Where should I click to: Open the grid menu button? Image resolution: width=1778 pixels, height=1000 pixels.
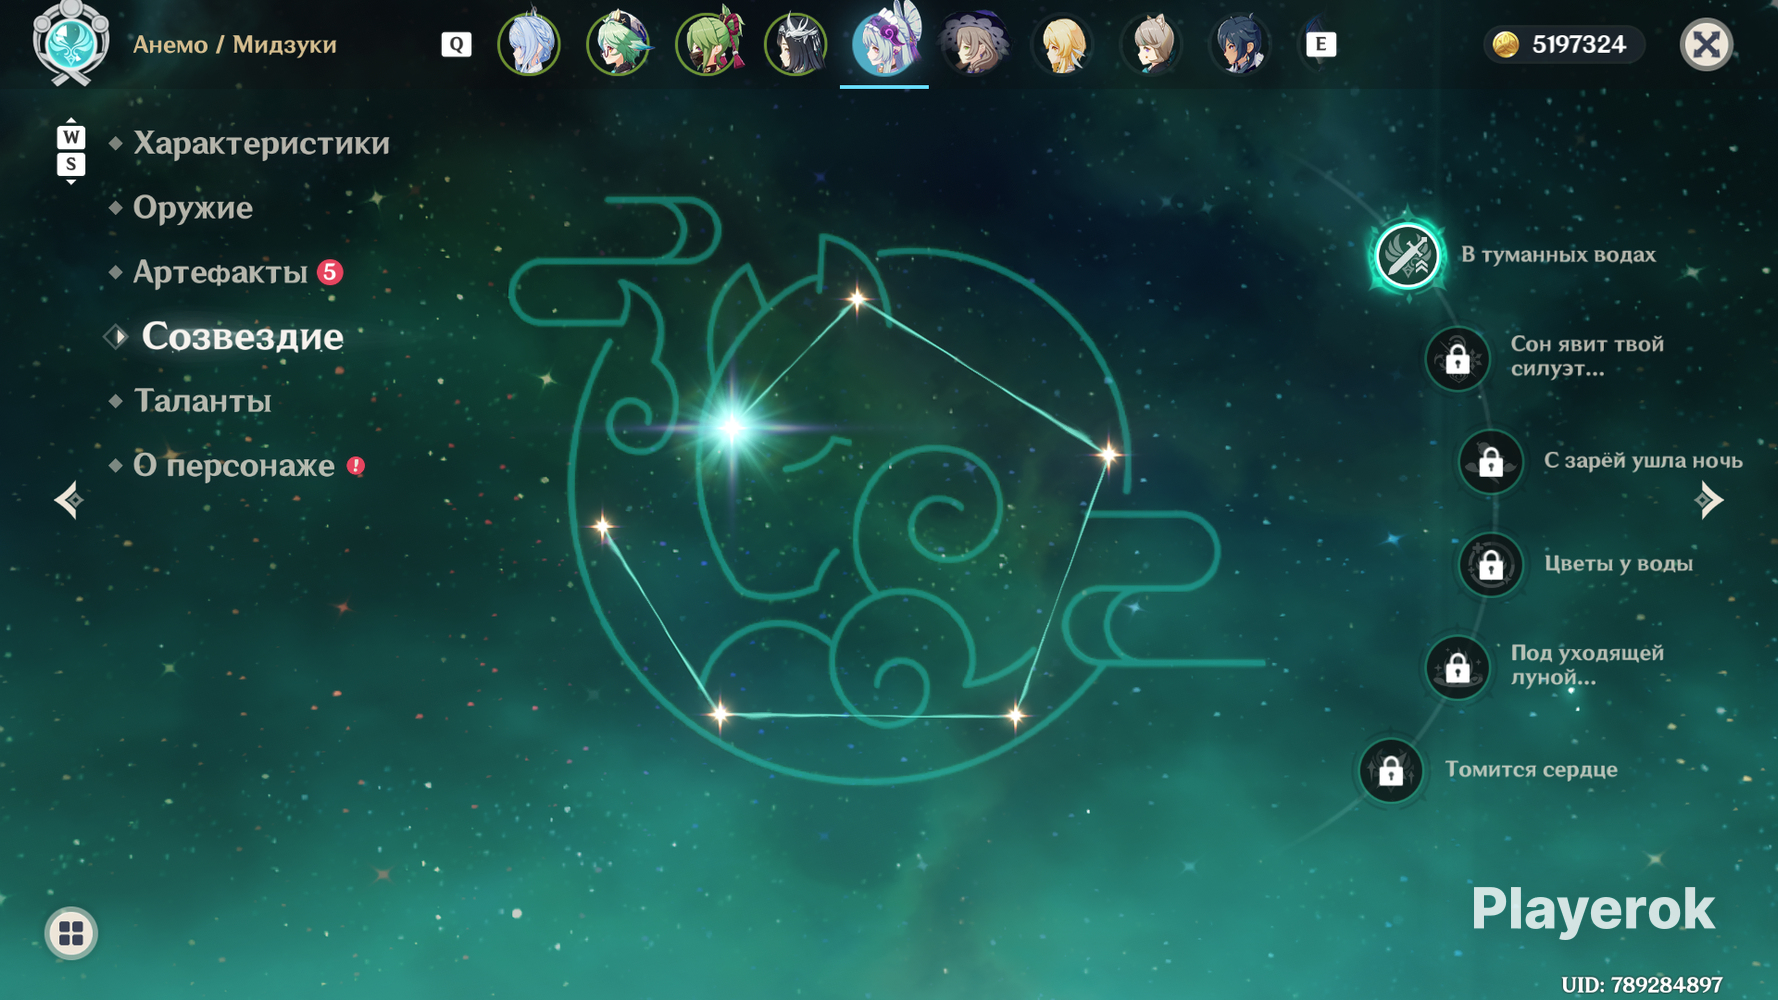coord(71,933)
